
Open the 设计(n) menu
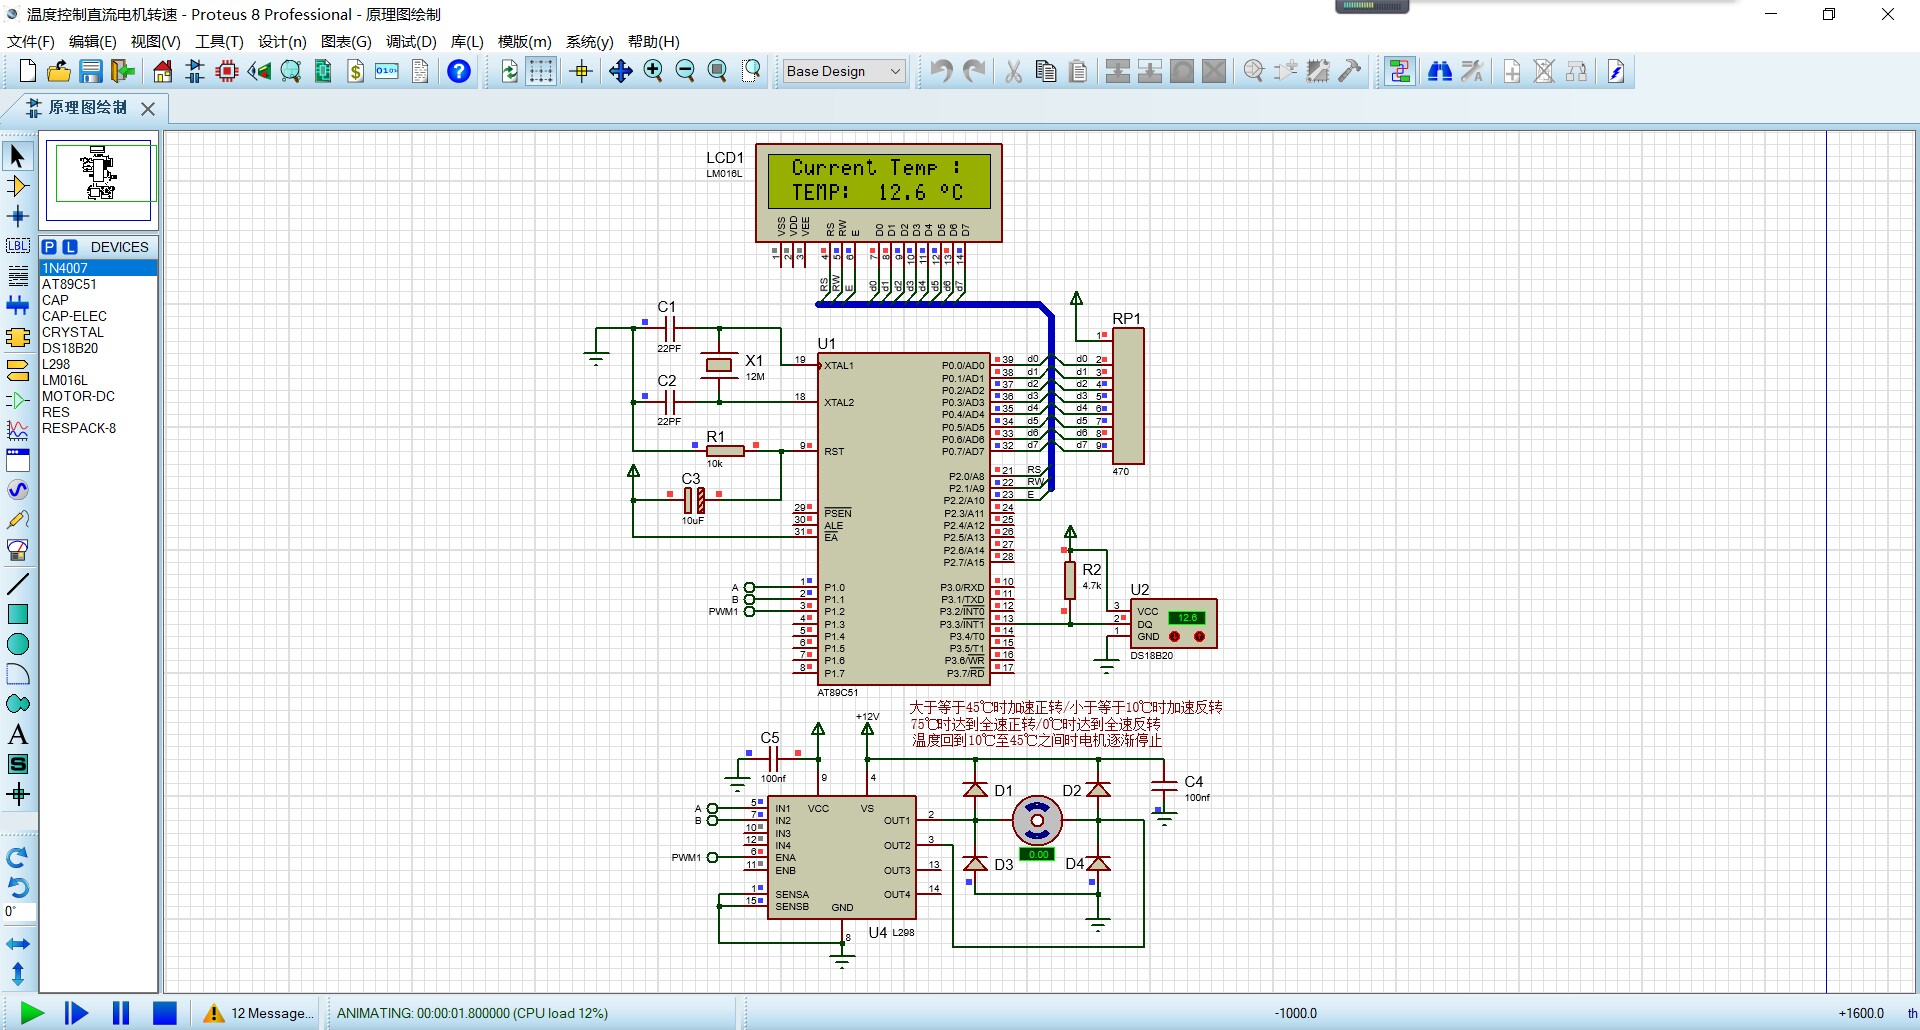(x=282, y=41)
